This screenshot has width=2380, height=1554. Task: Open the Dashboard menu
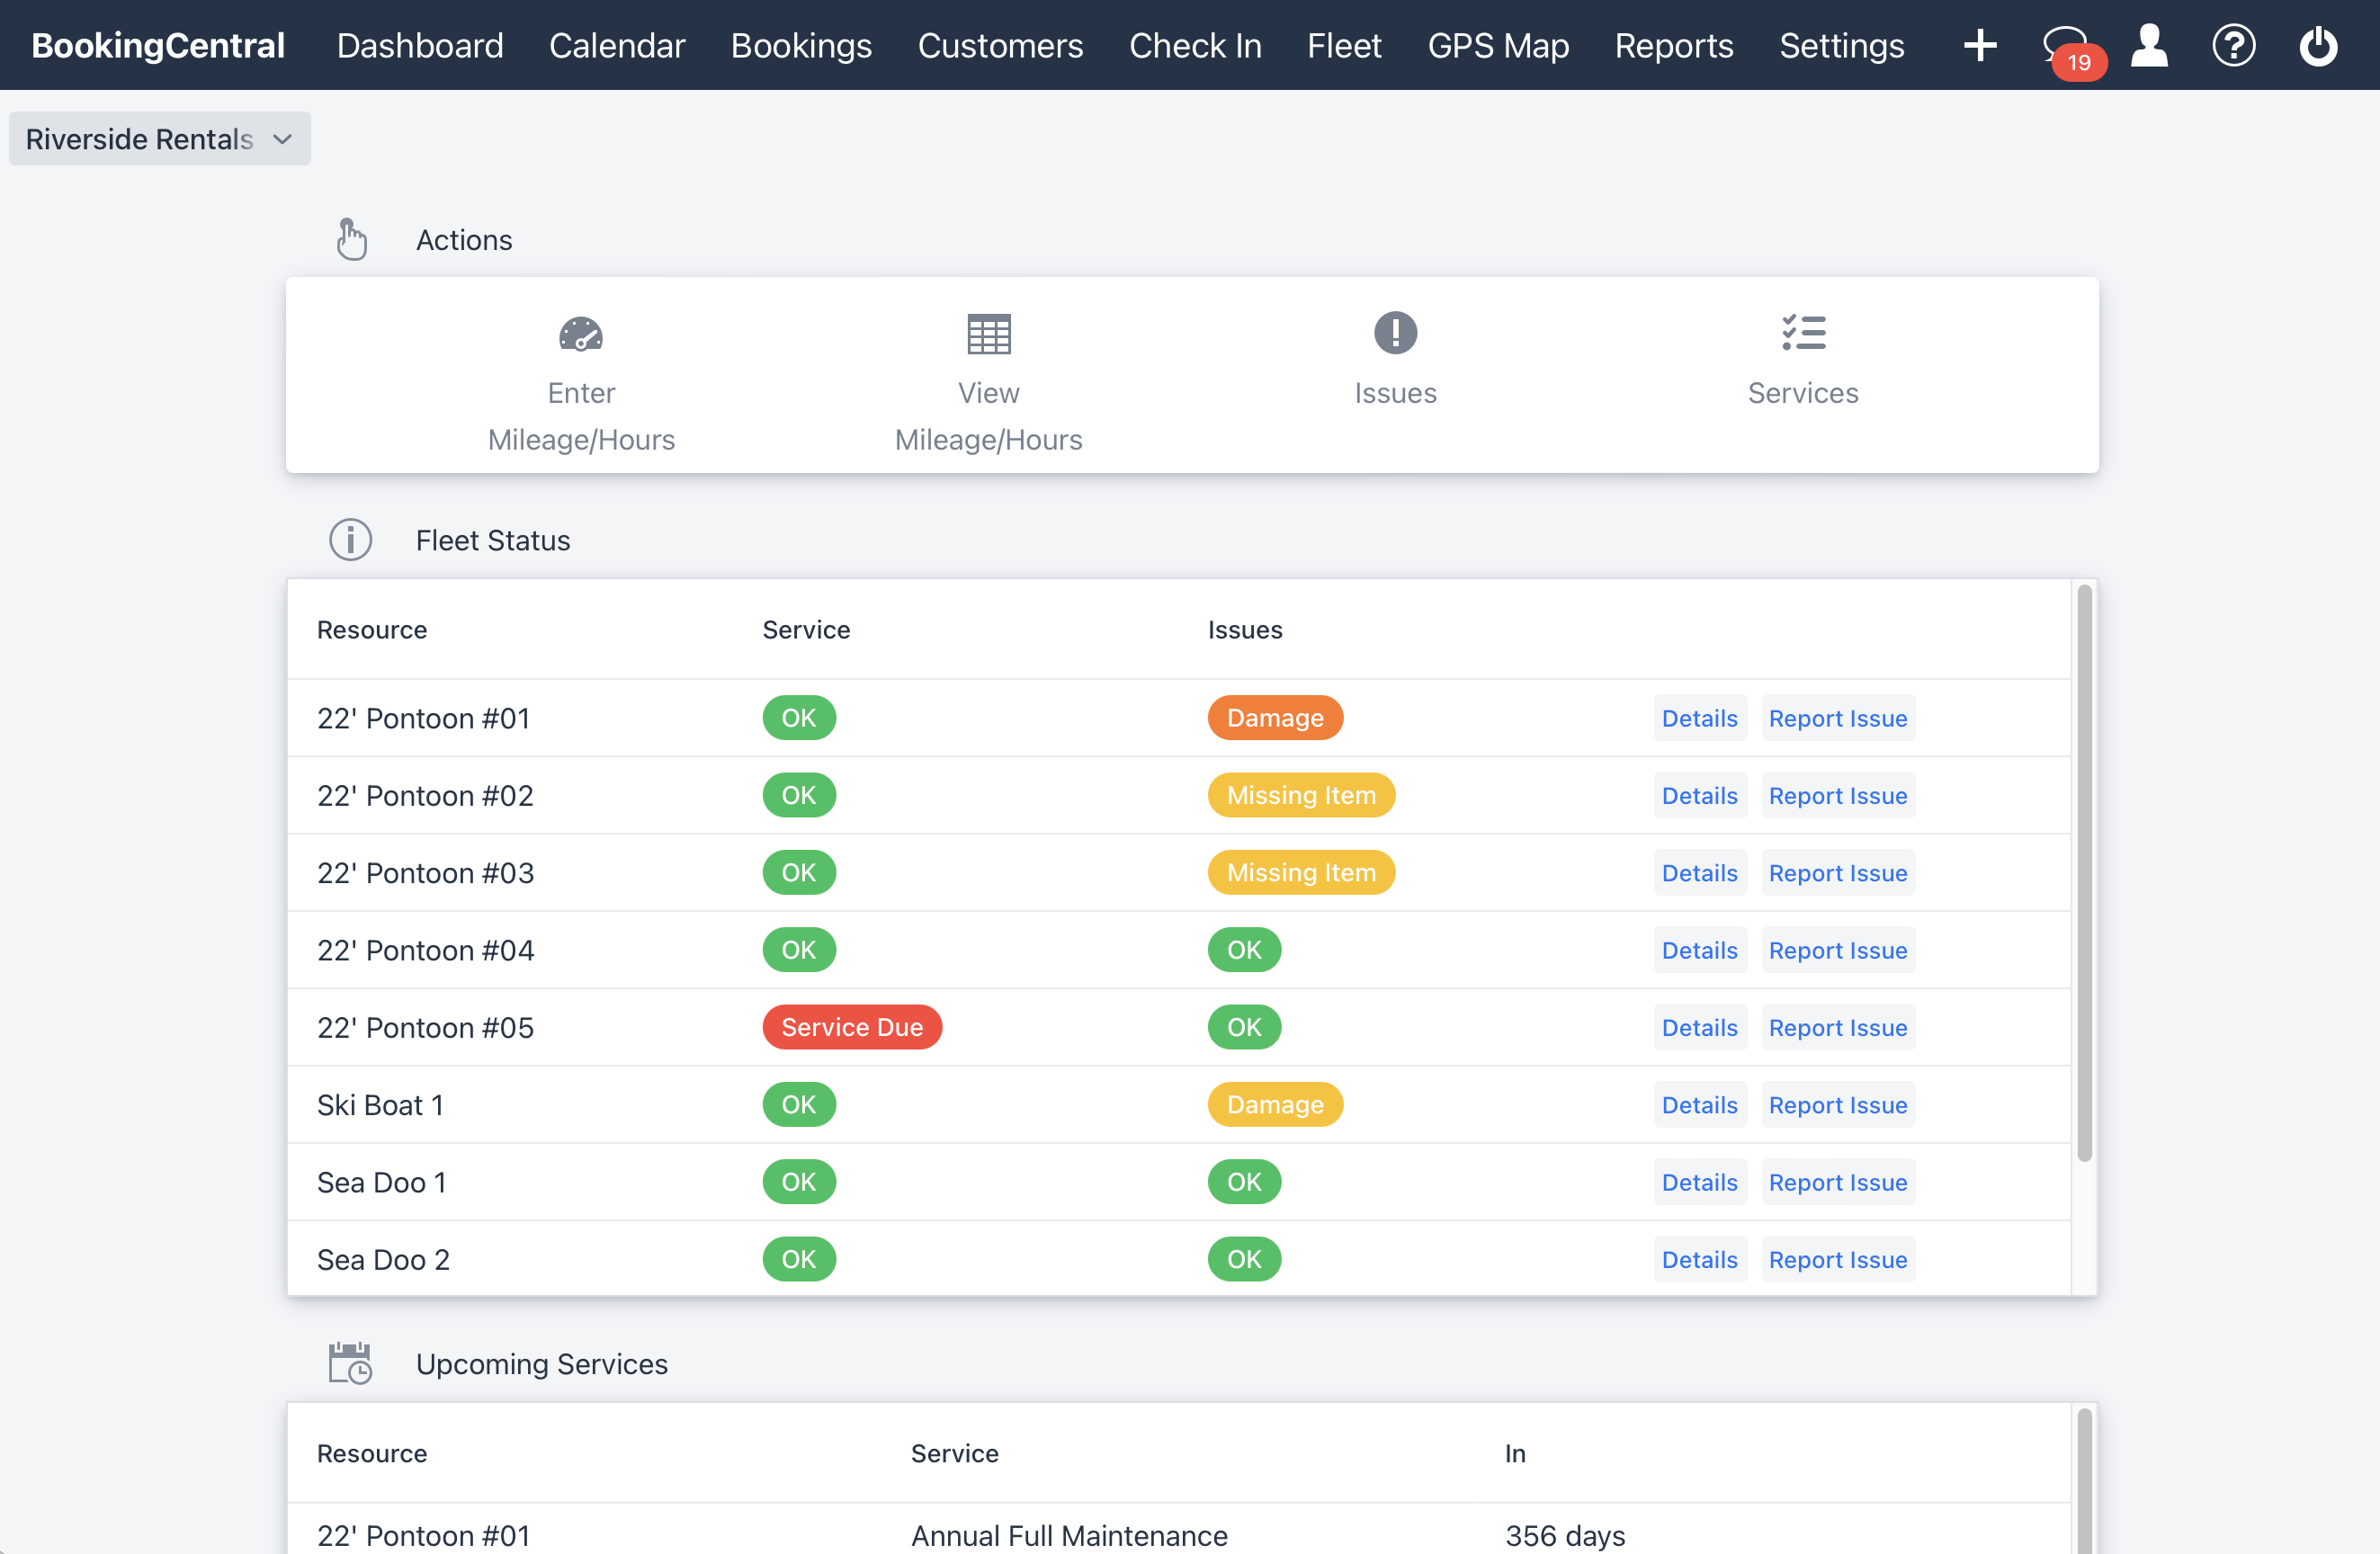click(x=420, y=45)
